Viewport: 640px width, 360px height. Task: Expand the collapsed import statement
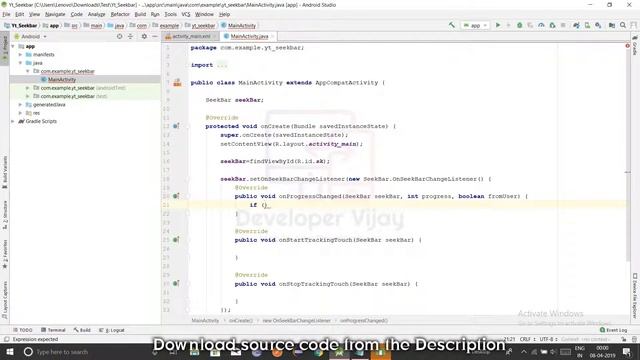tap(222, 65)
